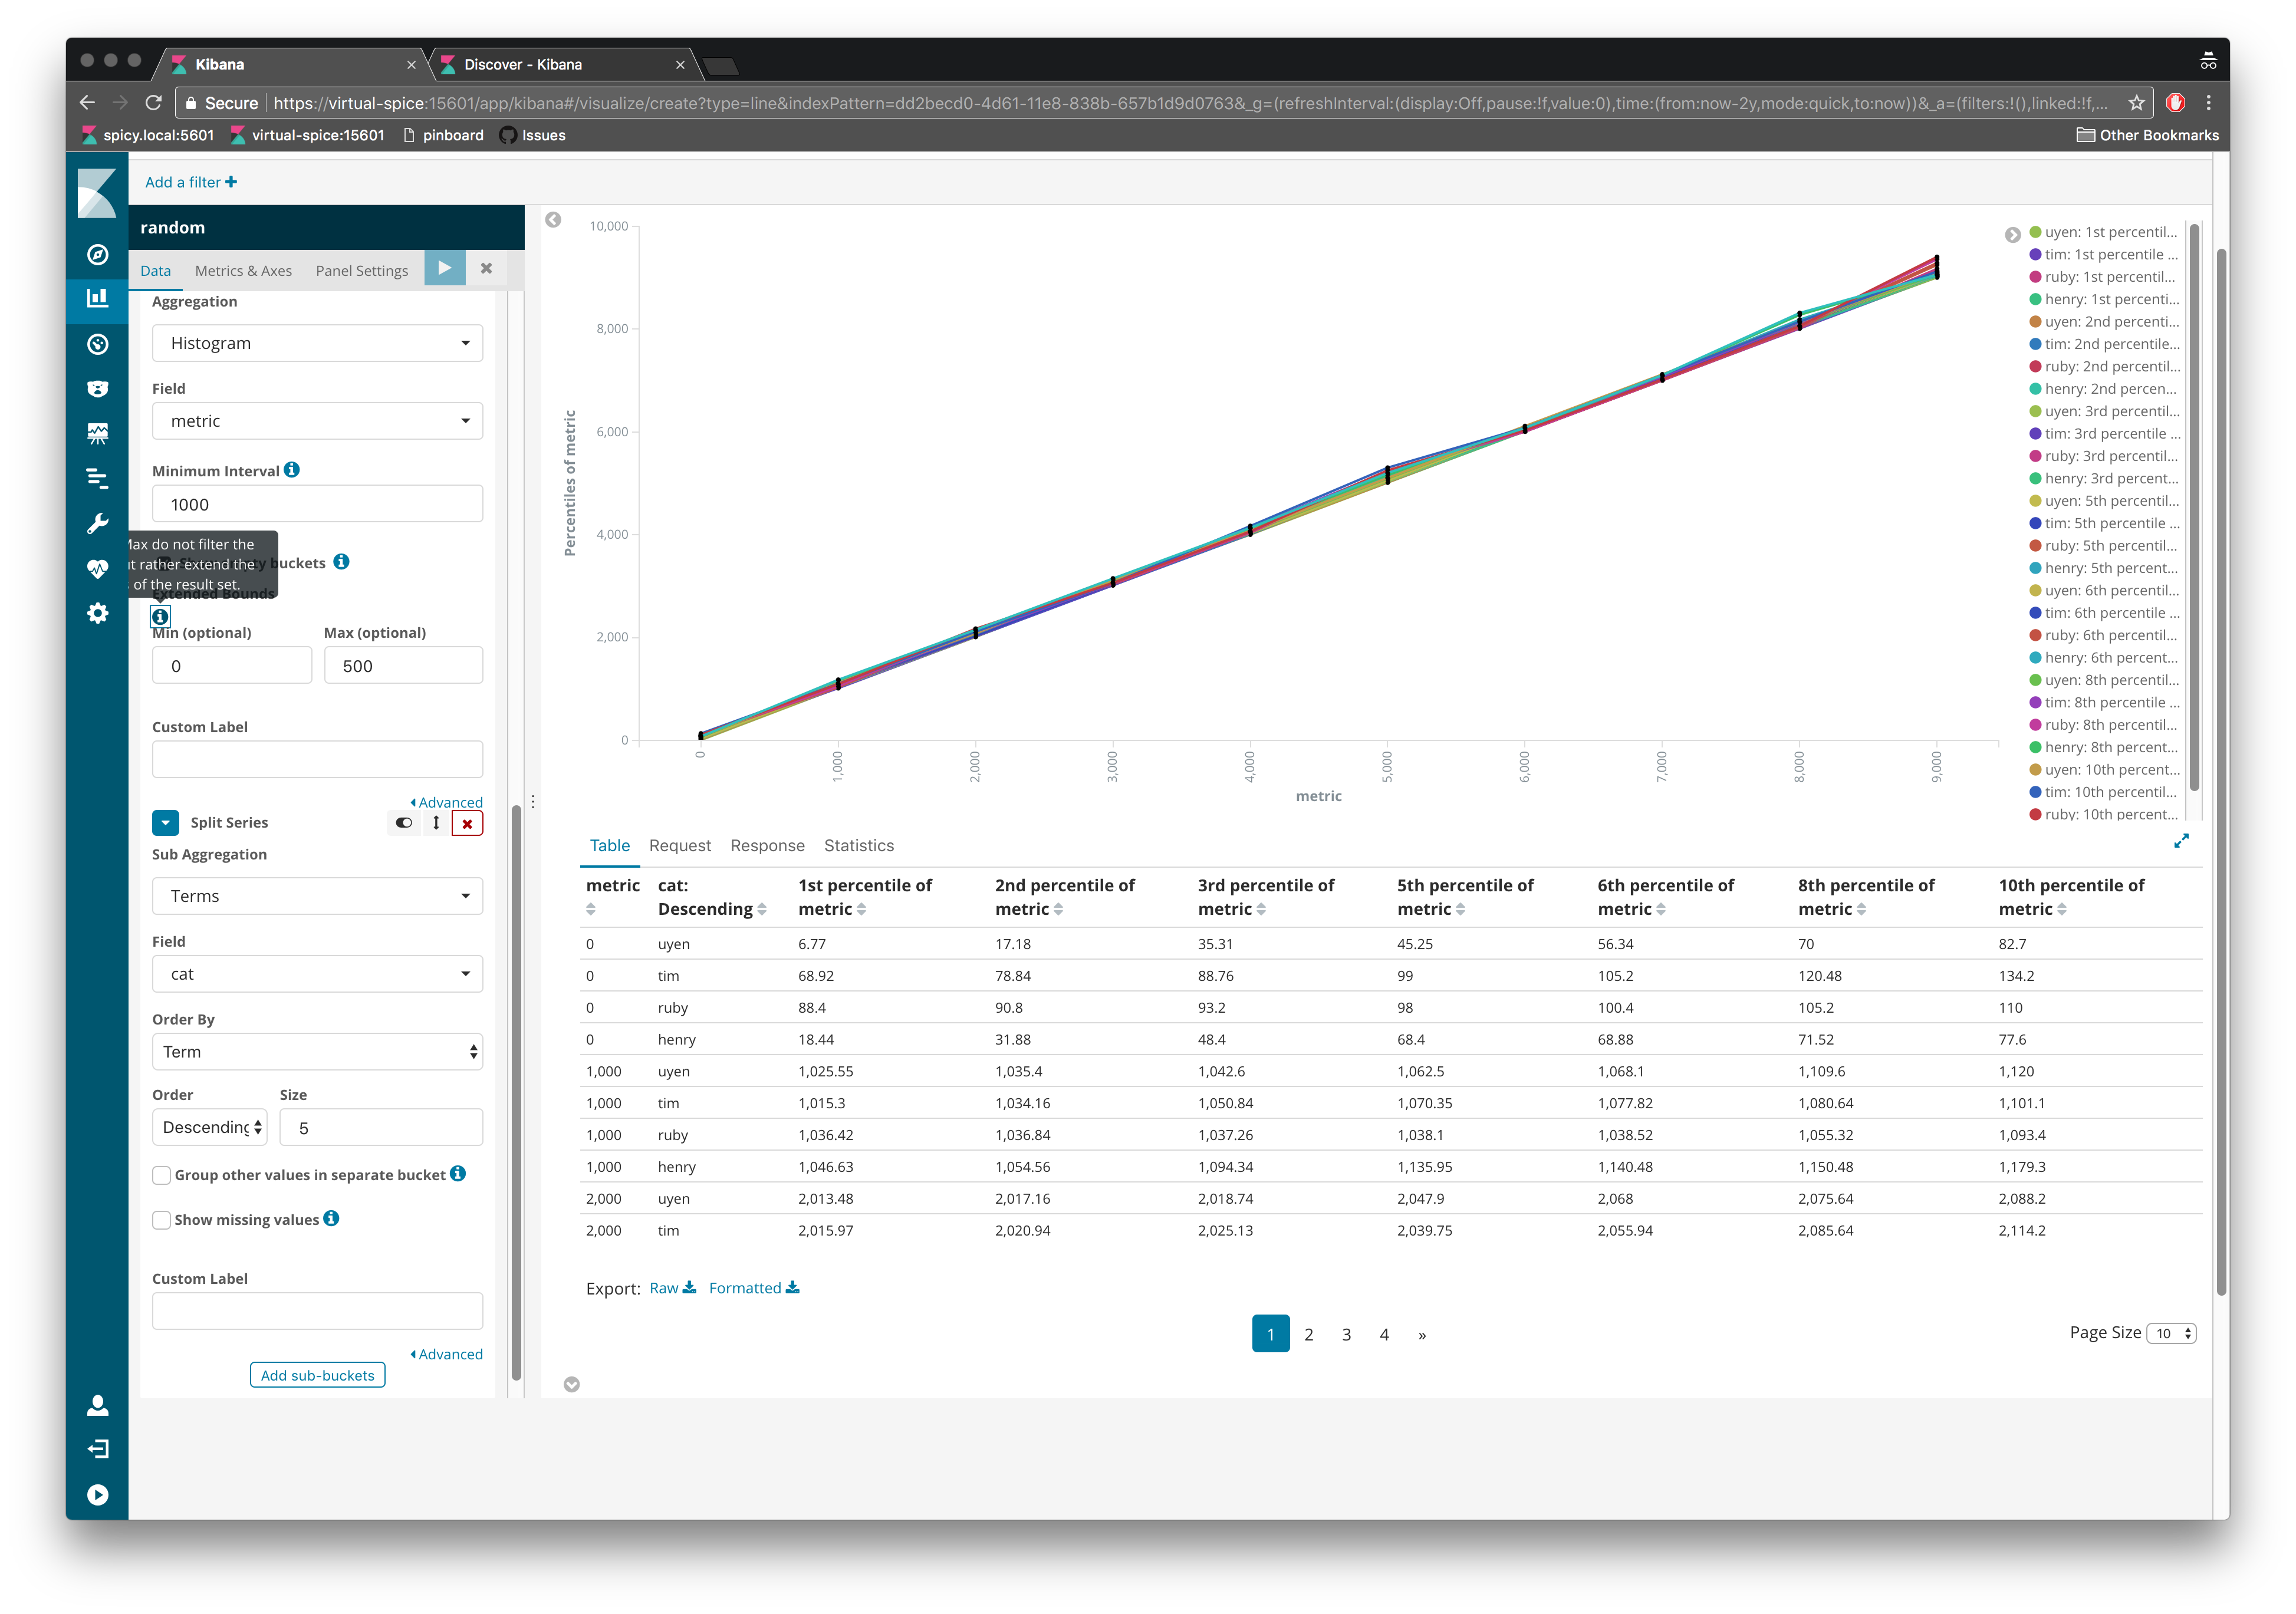Toggle the Split Series enable switch
The height and width of the screenshot is (1614, 2296).
404,822
